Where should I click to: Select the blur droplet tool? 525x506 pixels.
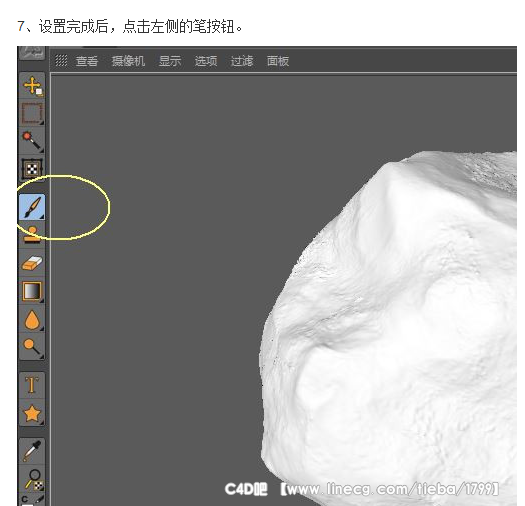pyautogui.click(x=32, y=319)
